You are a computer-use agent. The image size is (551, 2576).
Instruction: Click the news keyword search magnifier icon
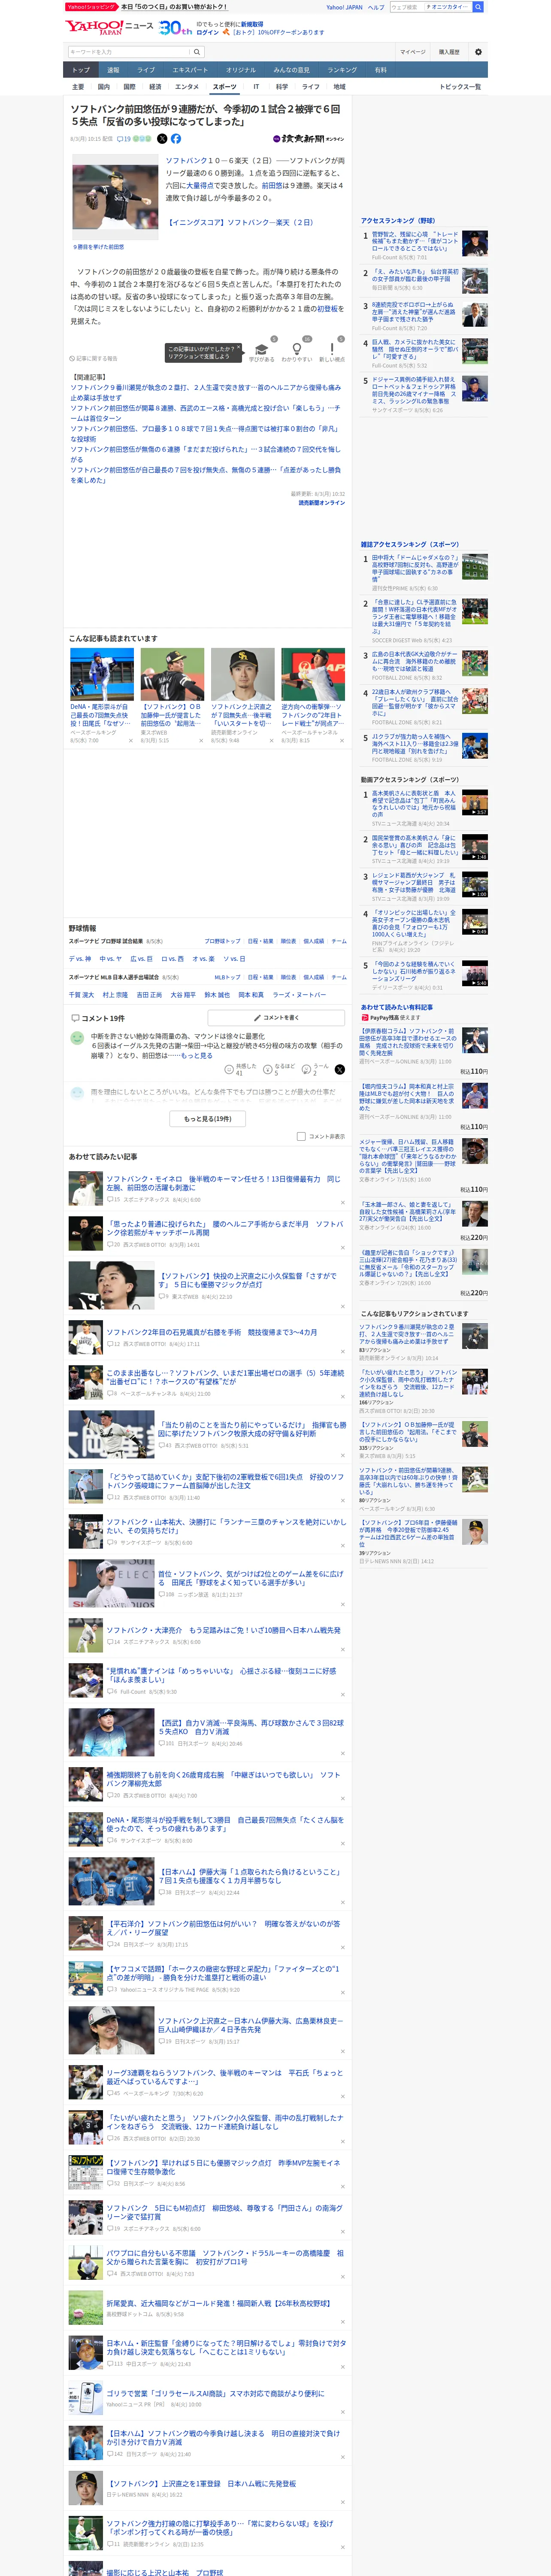(197, 52)
